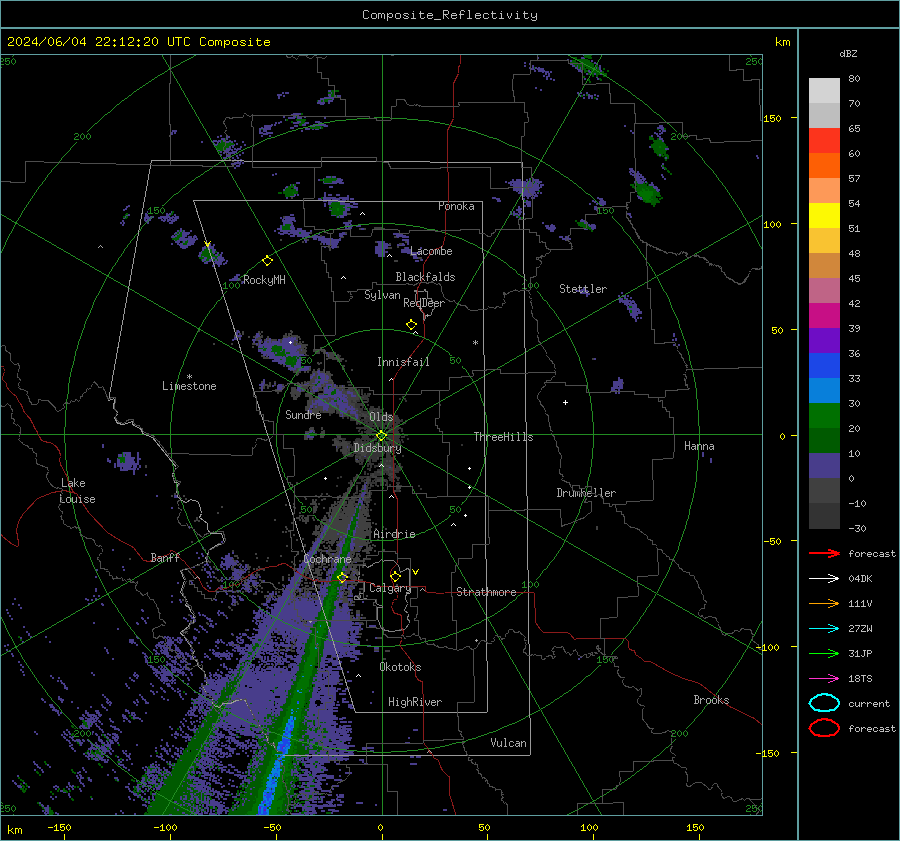Click the Stettler town label

tap(583, 289)
